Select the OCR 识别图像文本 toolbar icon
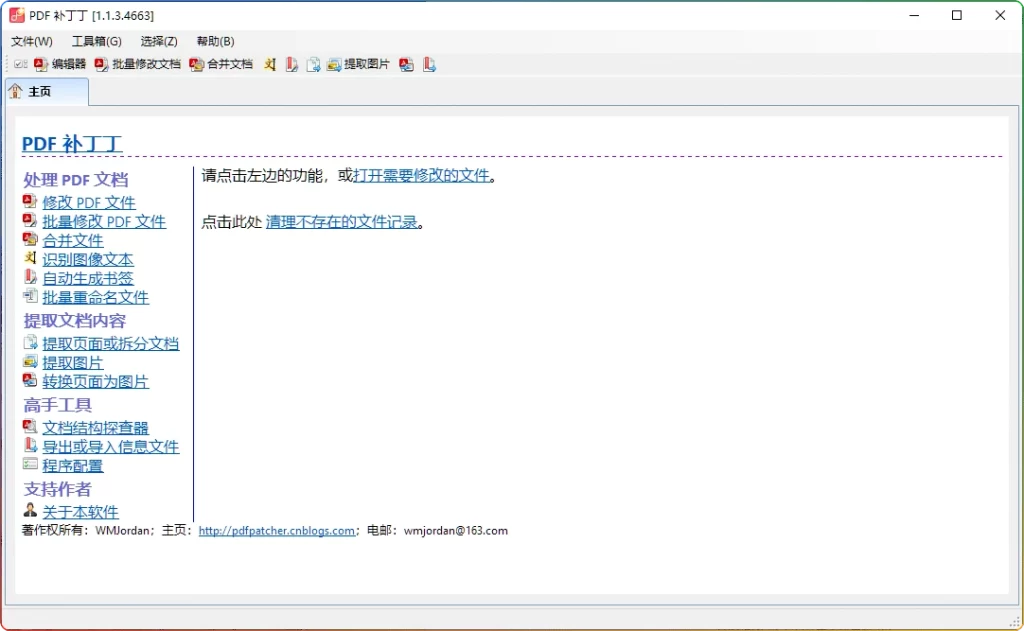Viewport: 1024px width, 631px height. point(268,64)
